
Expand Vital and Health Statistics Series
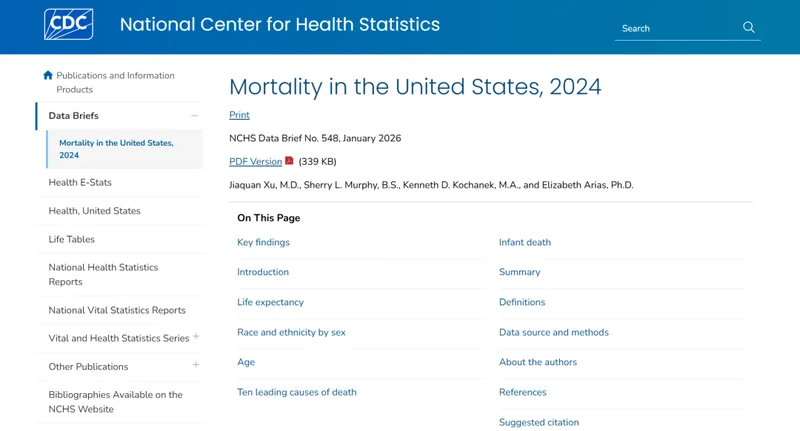(x=195, y=337)
